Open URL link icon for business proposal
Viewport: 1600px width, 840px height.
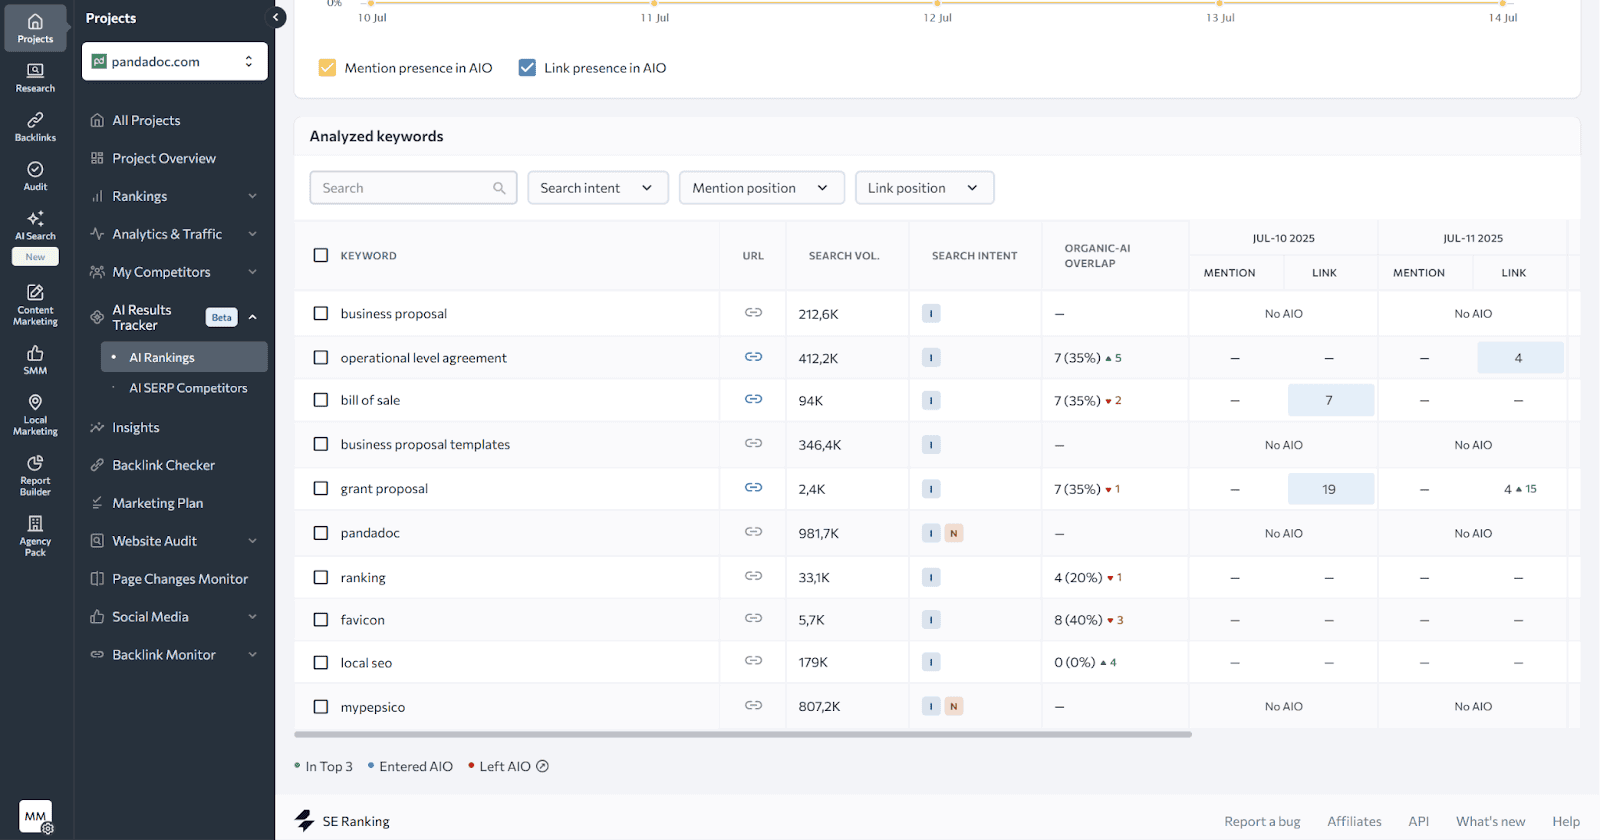point(753,313)
